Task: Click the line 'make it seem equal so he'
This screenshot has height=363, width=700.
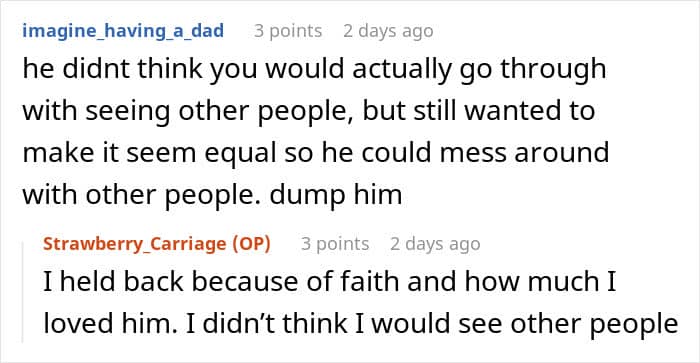Action: [316, 153]
